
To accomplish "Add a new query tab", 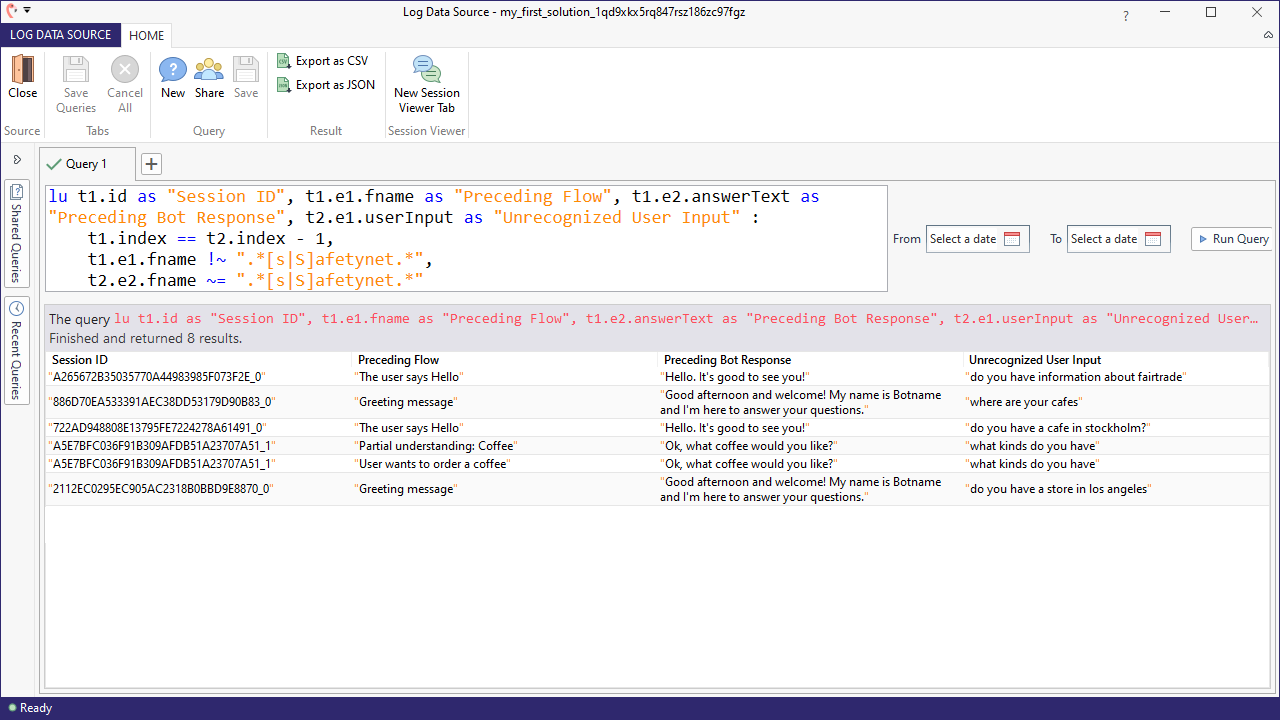I will pyautogui.click(x=151, y=164).
